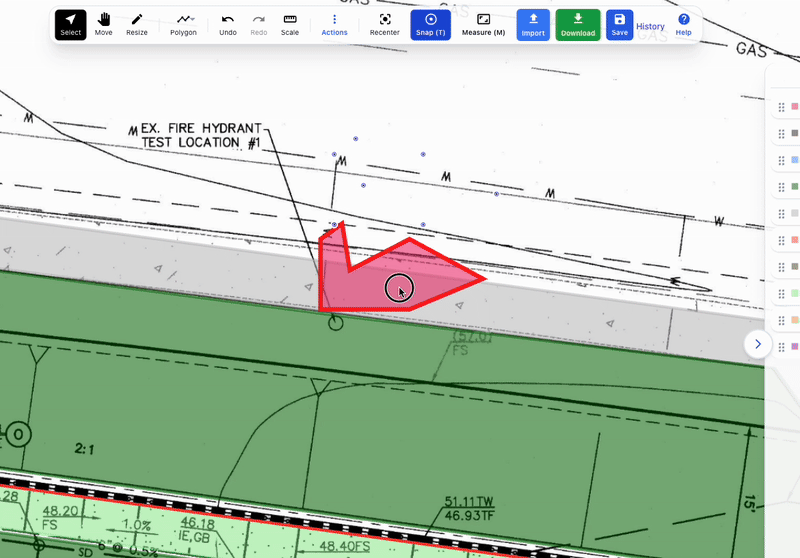The image size is (800, 558).
Task: Open the Polygon tool dropdown
Action: pos(184,24)
